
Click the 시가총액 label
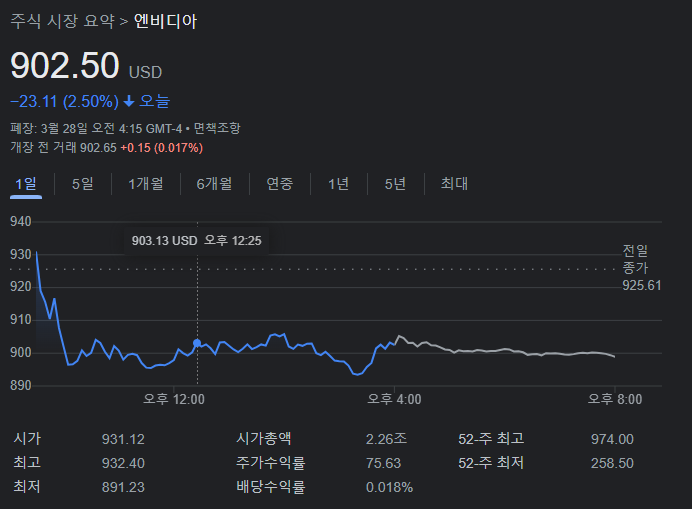(263, 439)
